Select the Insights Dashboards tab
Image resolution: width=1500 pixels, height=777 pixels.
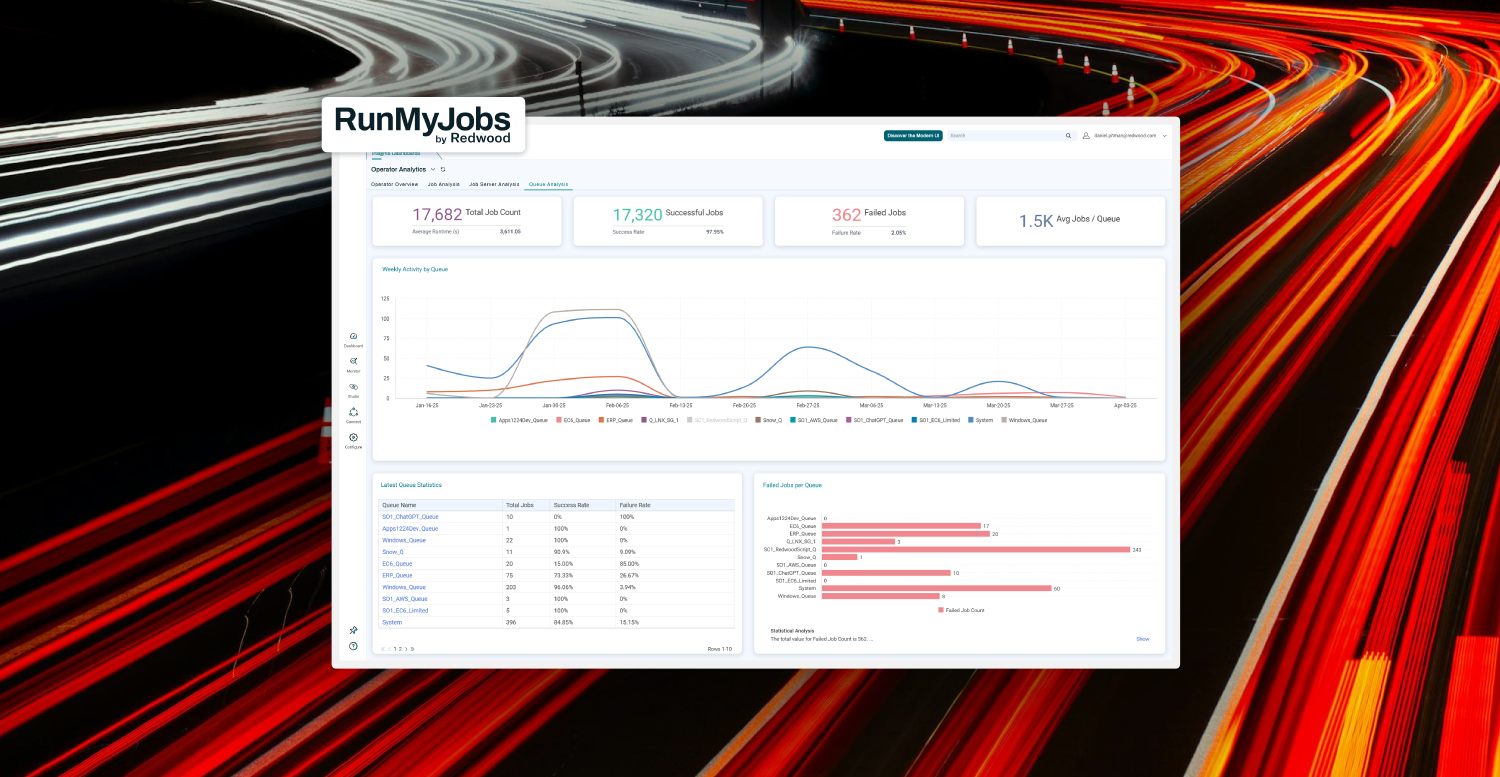396,153
